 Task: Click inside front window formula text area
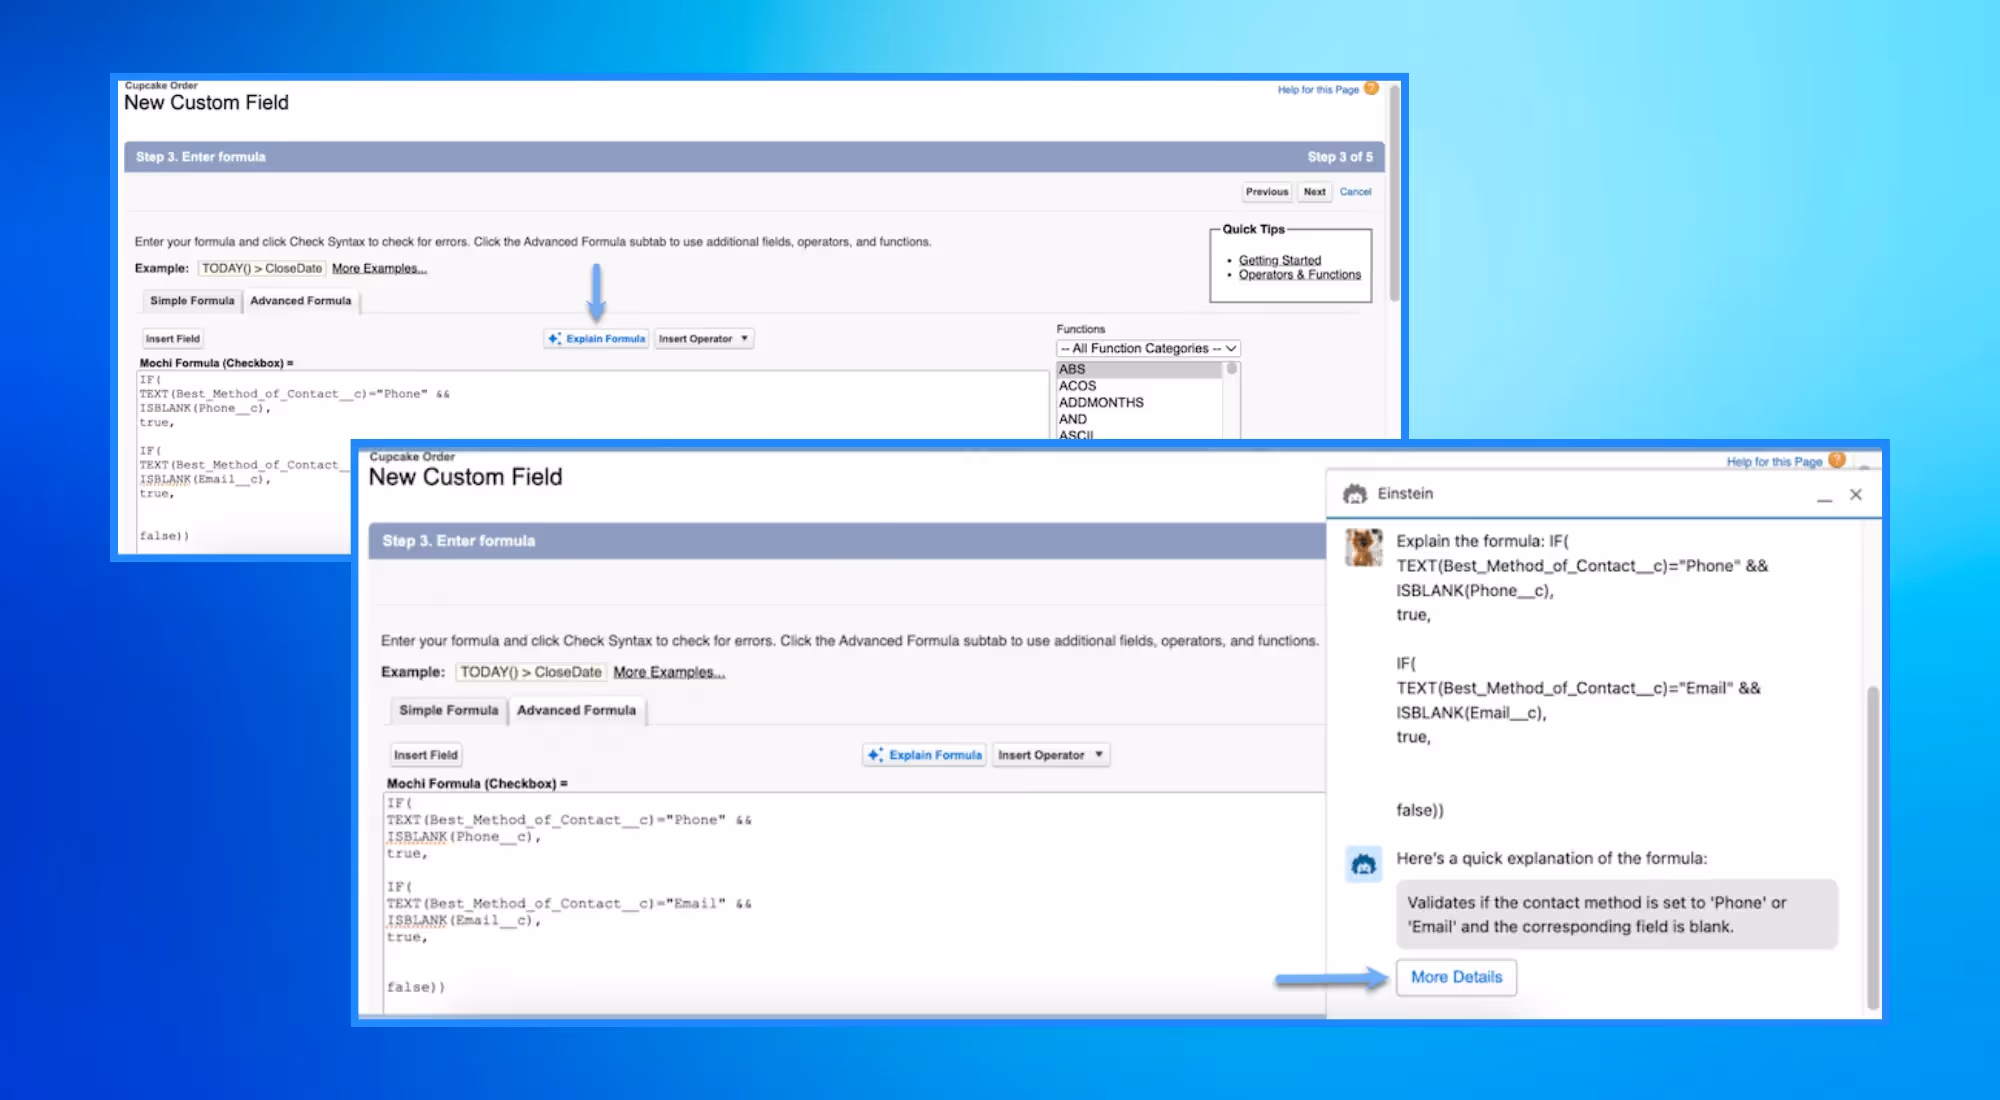point(853,903)
